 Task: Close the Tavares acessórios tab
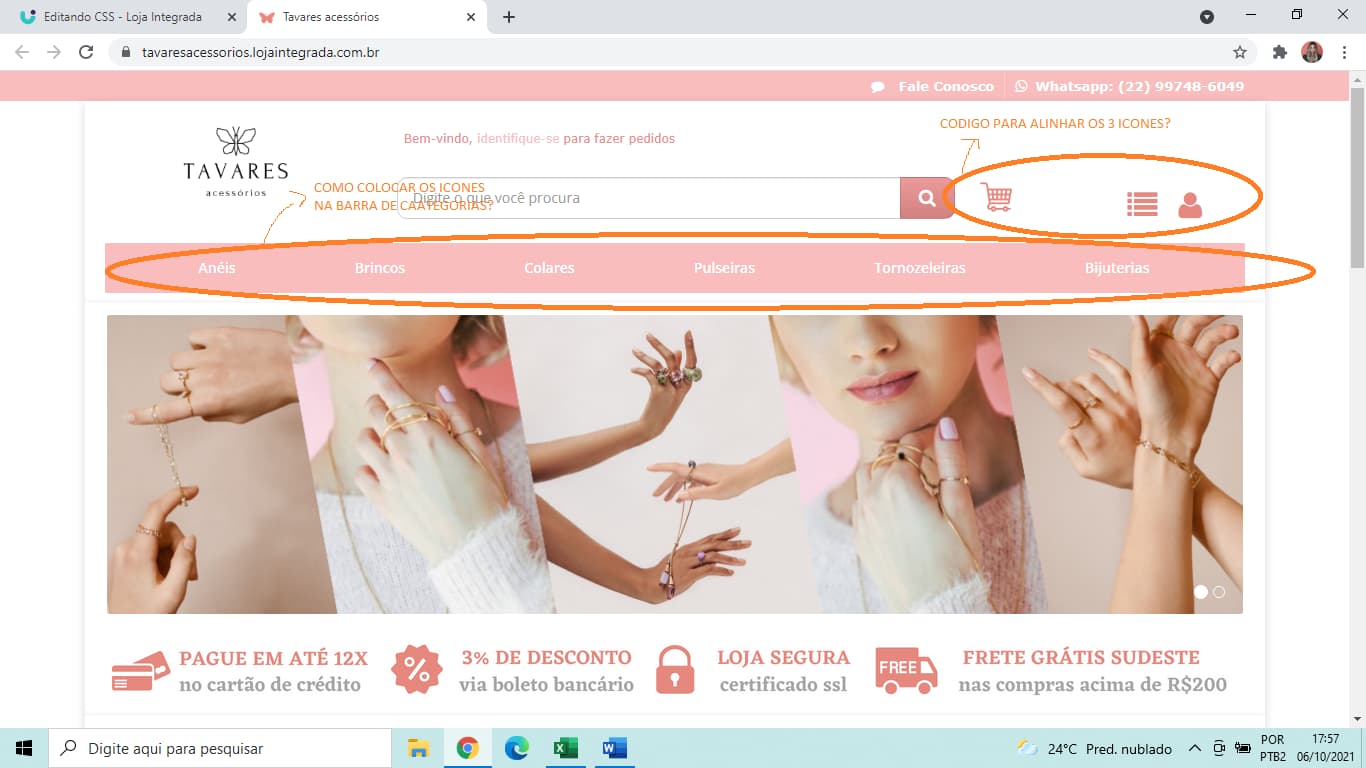[x=470, y=17]
